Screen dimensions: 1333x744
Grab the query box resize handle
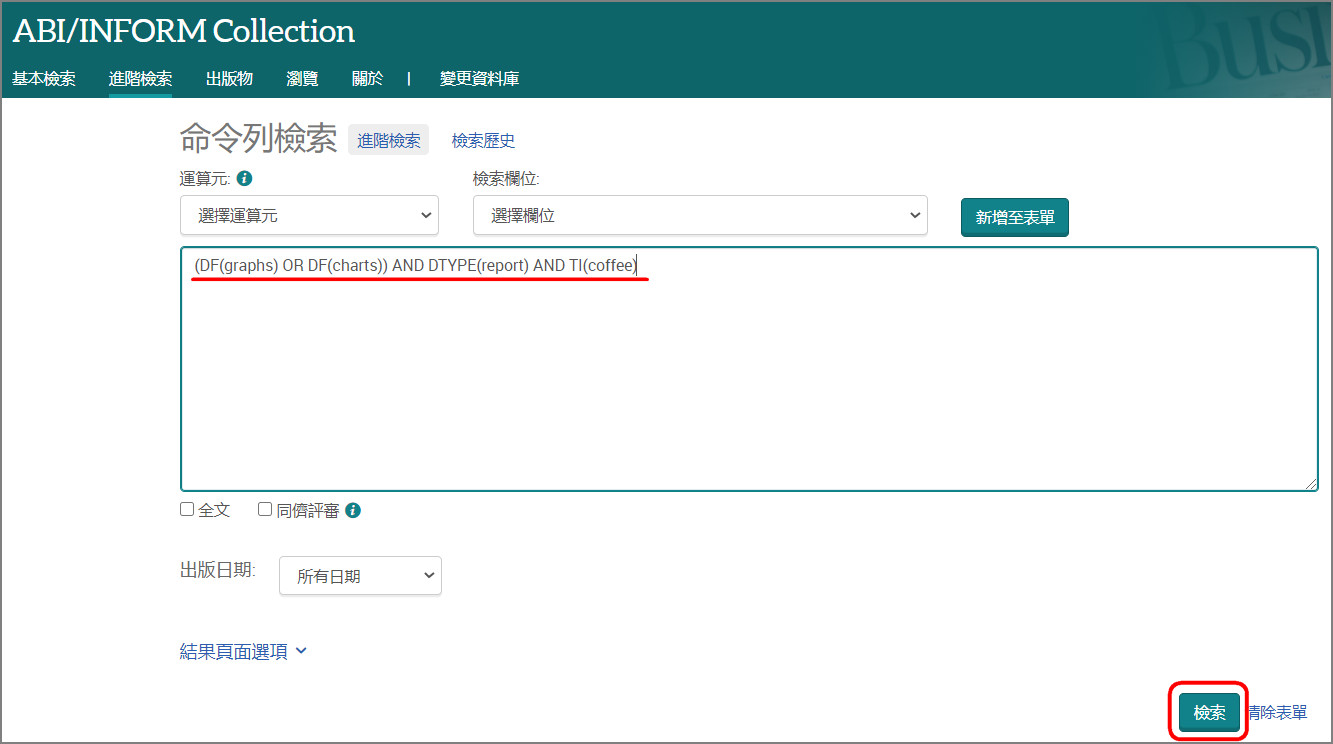[x=1310, y=483]
